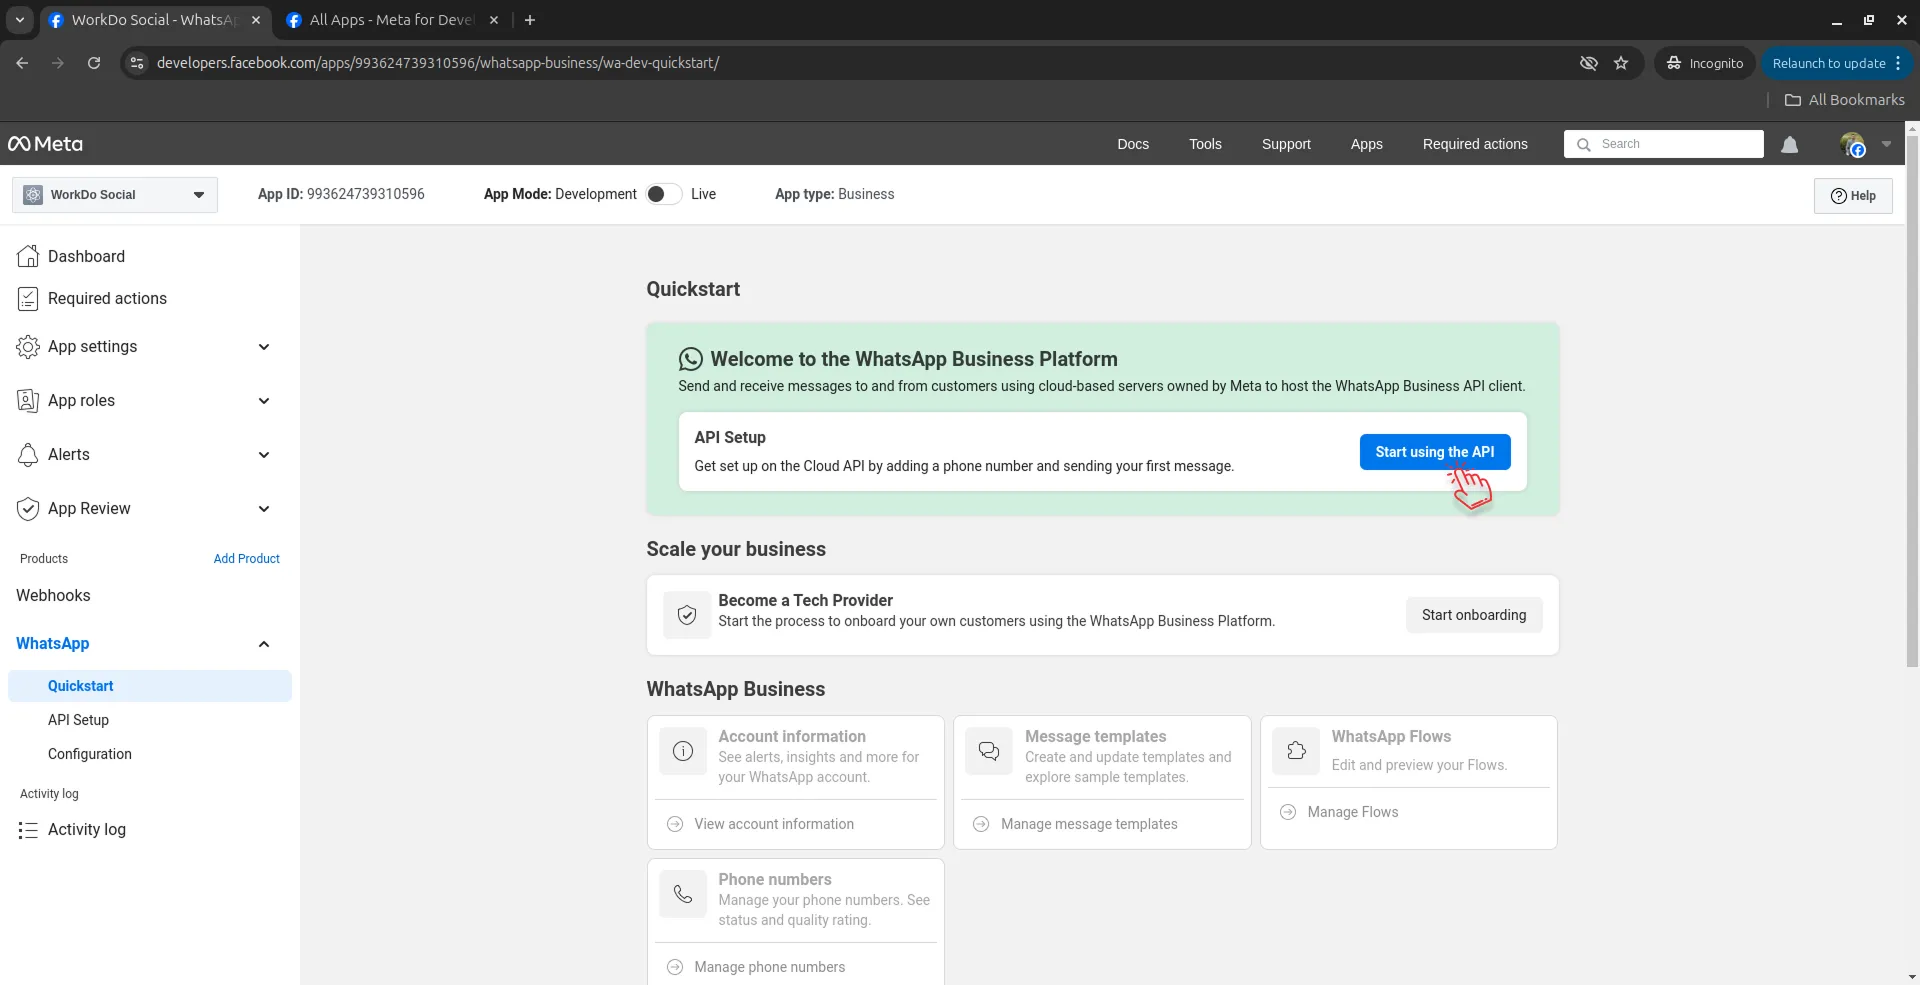Open the notifications bell icon
This screenshot has height=985, width=1920.
pos(1789,145)
